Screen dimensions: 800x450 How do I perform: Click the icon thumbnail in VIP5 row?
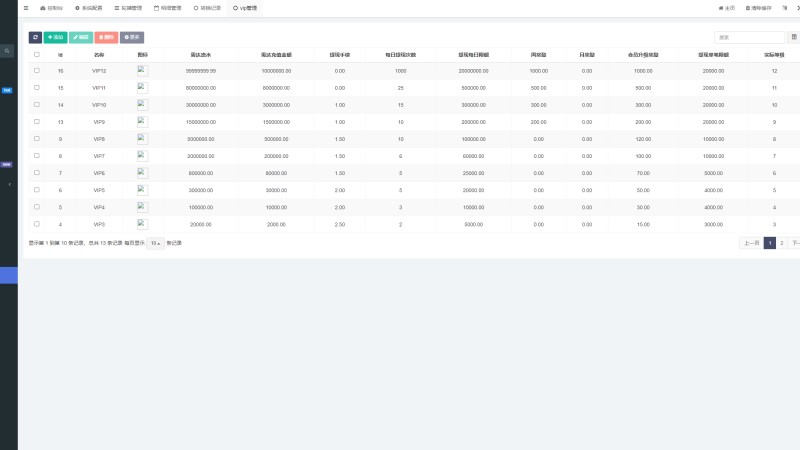142,190
